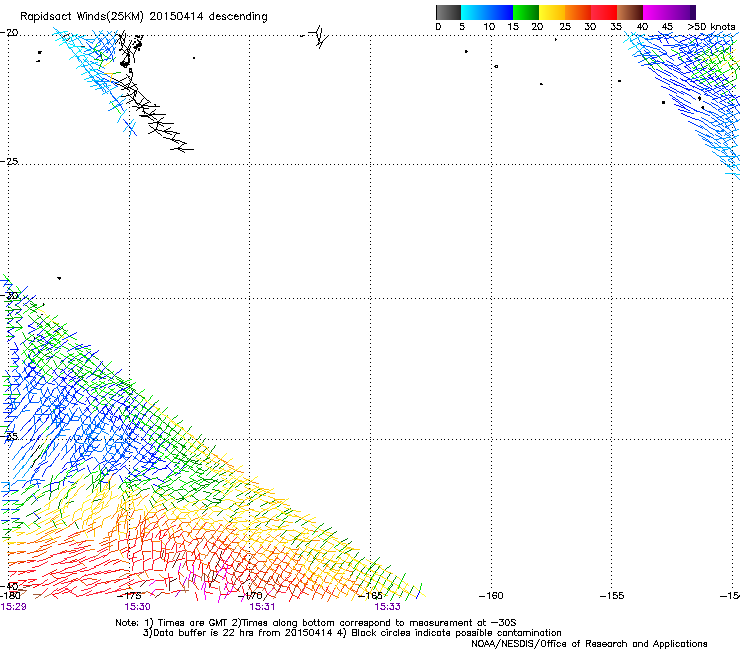740x650 pixels.
Task: Click the '-155' longitude axis label
Action: pos(612,596)
